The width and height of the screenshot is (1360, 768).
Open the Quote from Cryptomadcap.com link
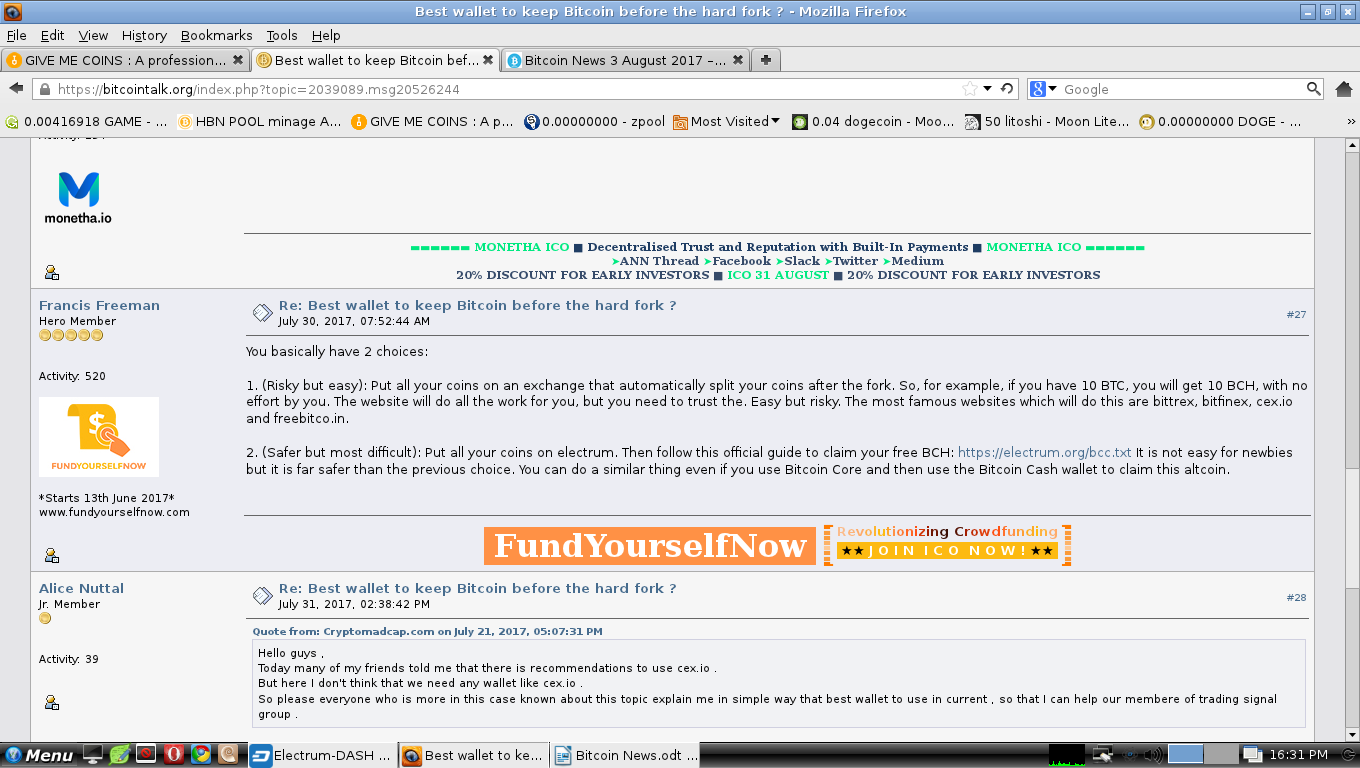pyautogui.click(x=427, y=631)
